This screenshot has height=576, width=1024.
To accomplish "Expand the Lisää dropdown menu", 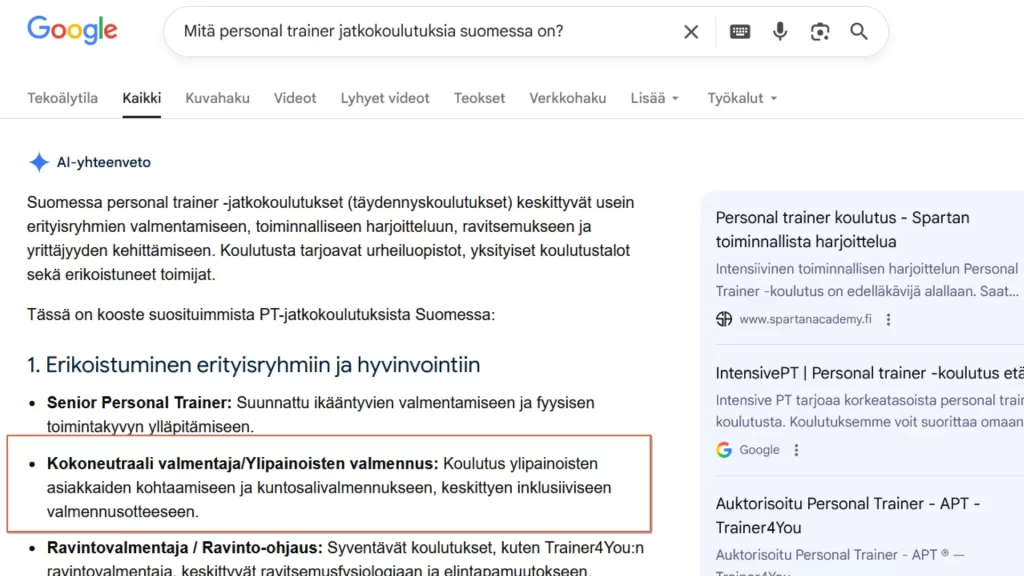I will coord(655,98).
